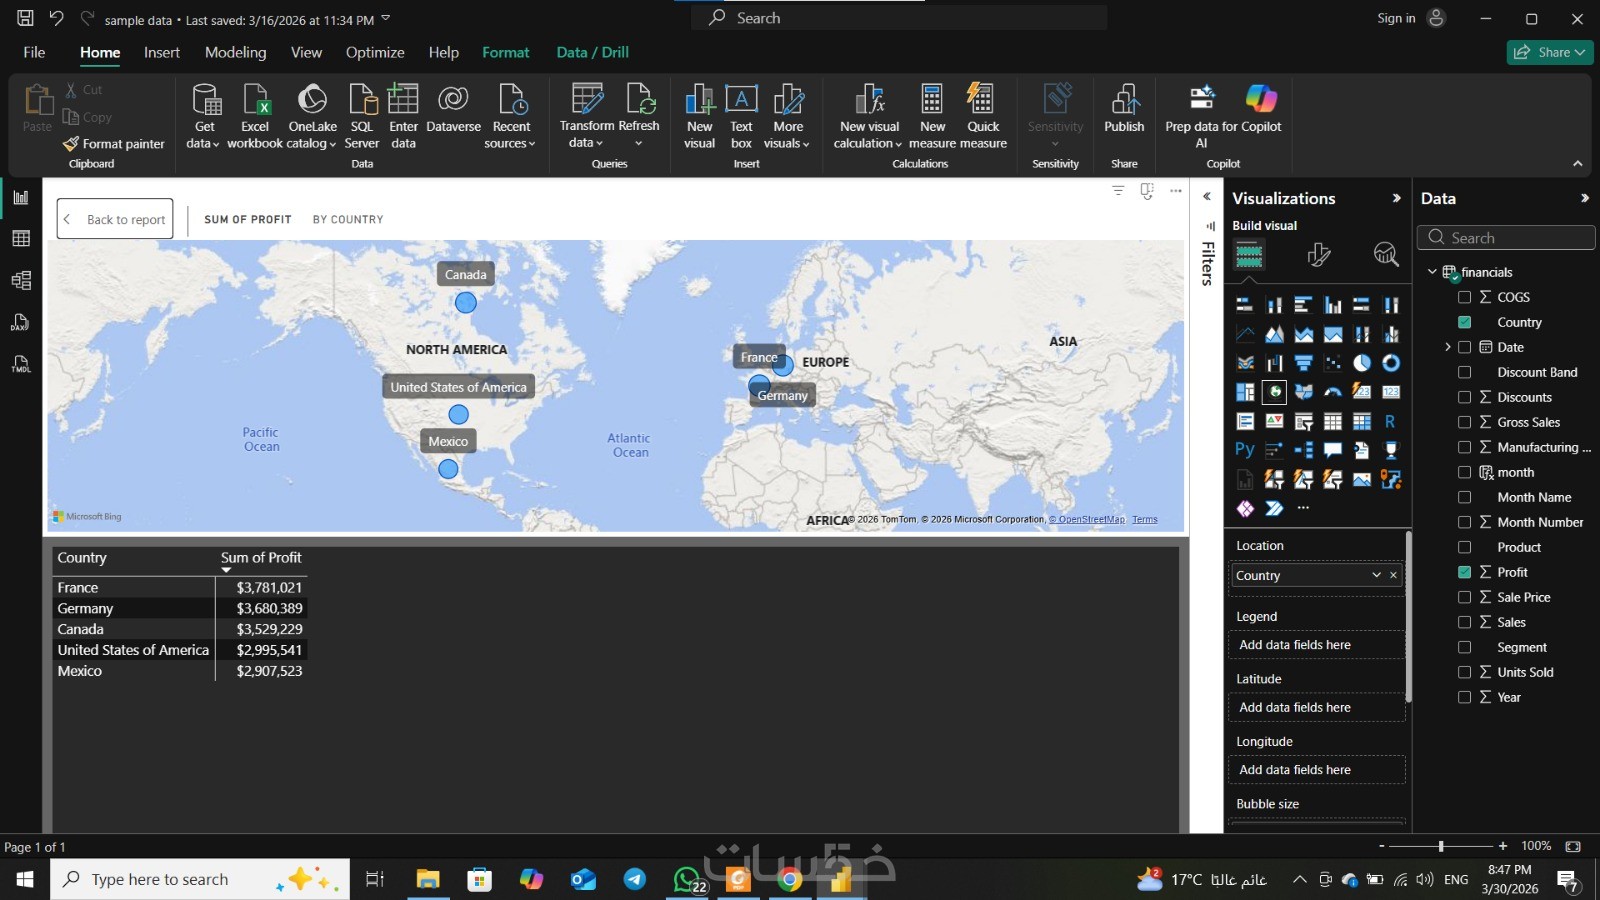The height and width of the screenshot is (900, 1600).
Task: Switch to Table view in left sidebar
Action: coord(21,239)
